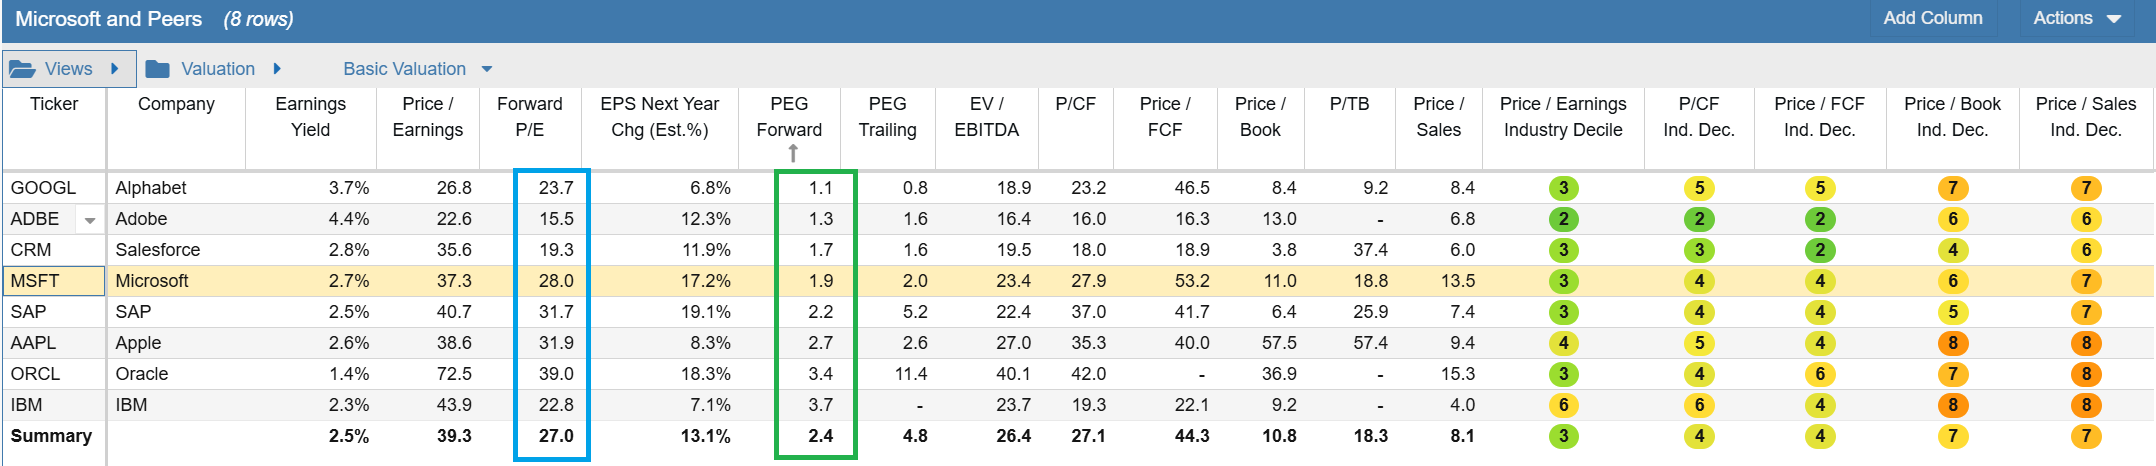Image resolution: width=2156 pixels, height=466 pixels.
Task: Open the Views folder icon
Action: click(22, 69)
